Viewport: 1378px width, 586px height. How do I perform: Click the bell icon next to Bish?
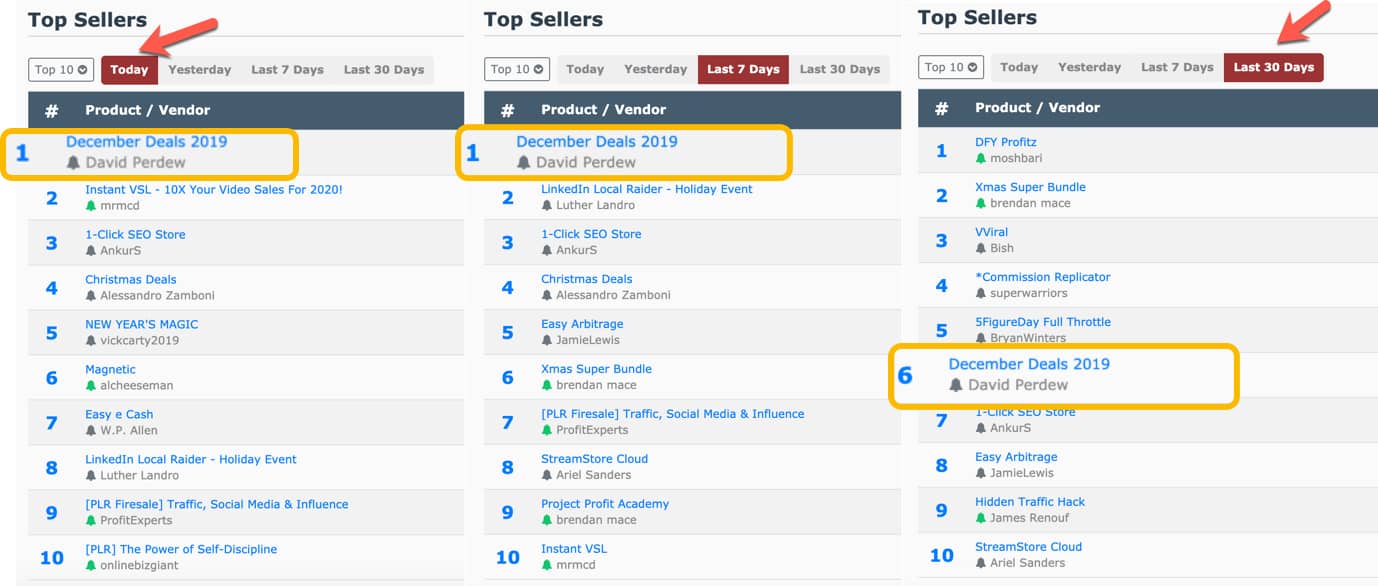click(x=981, y=248)
